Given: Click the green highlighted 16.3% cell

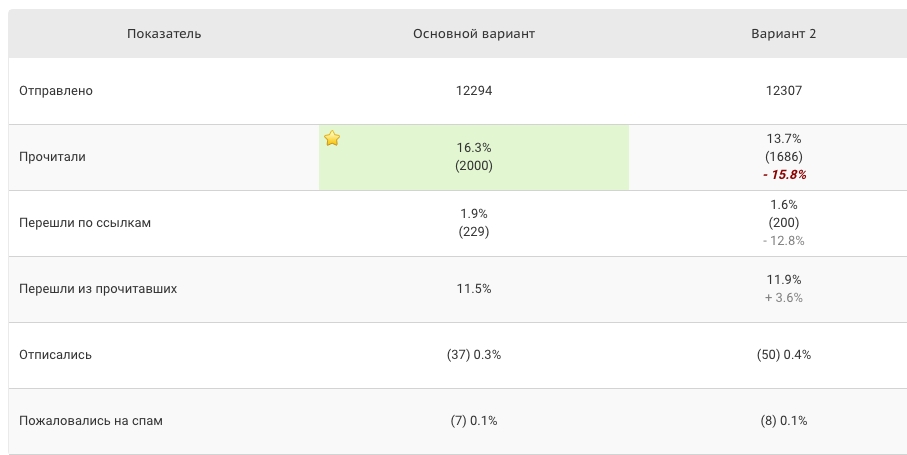Looking at the screenshot, I should pyautogui.click(x=474, y=157).
